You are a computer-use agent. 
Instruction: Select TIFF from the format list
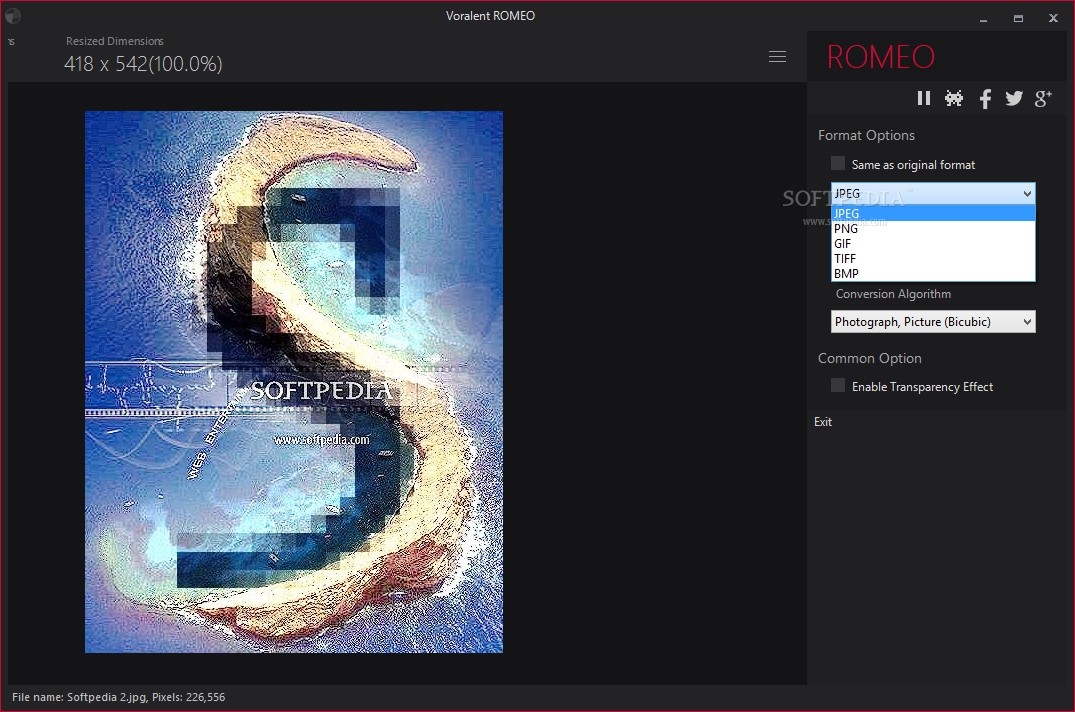pyautogui.click(x=933, y=258)
